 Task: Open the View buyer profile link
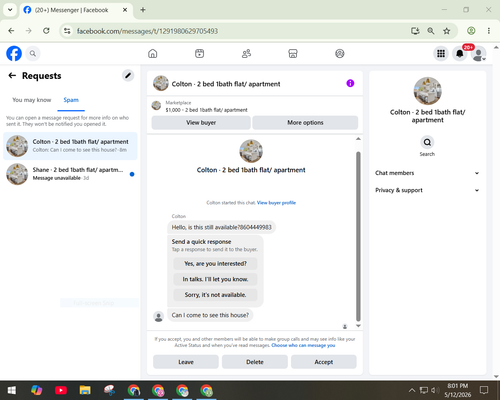click(x=276, y=203)
